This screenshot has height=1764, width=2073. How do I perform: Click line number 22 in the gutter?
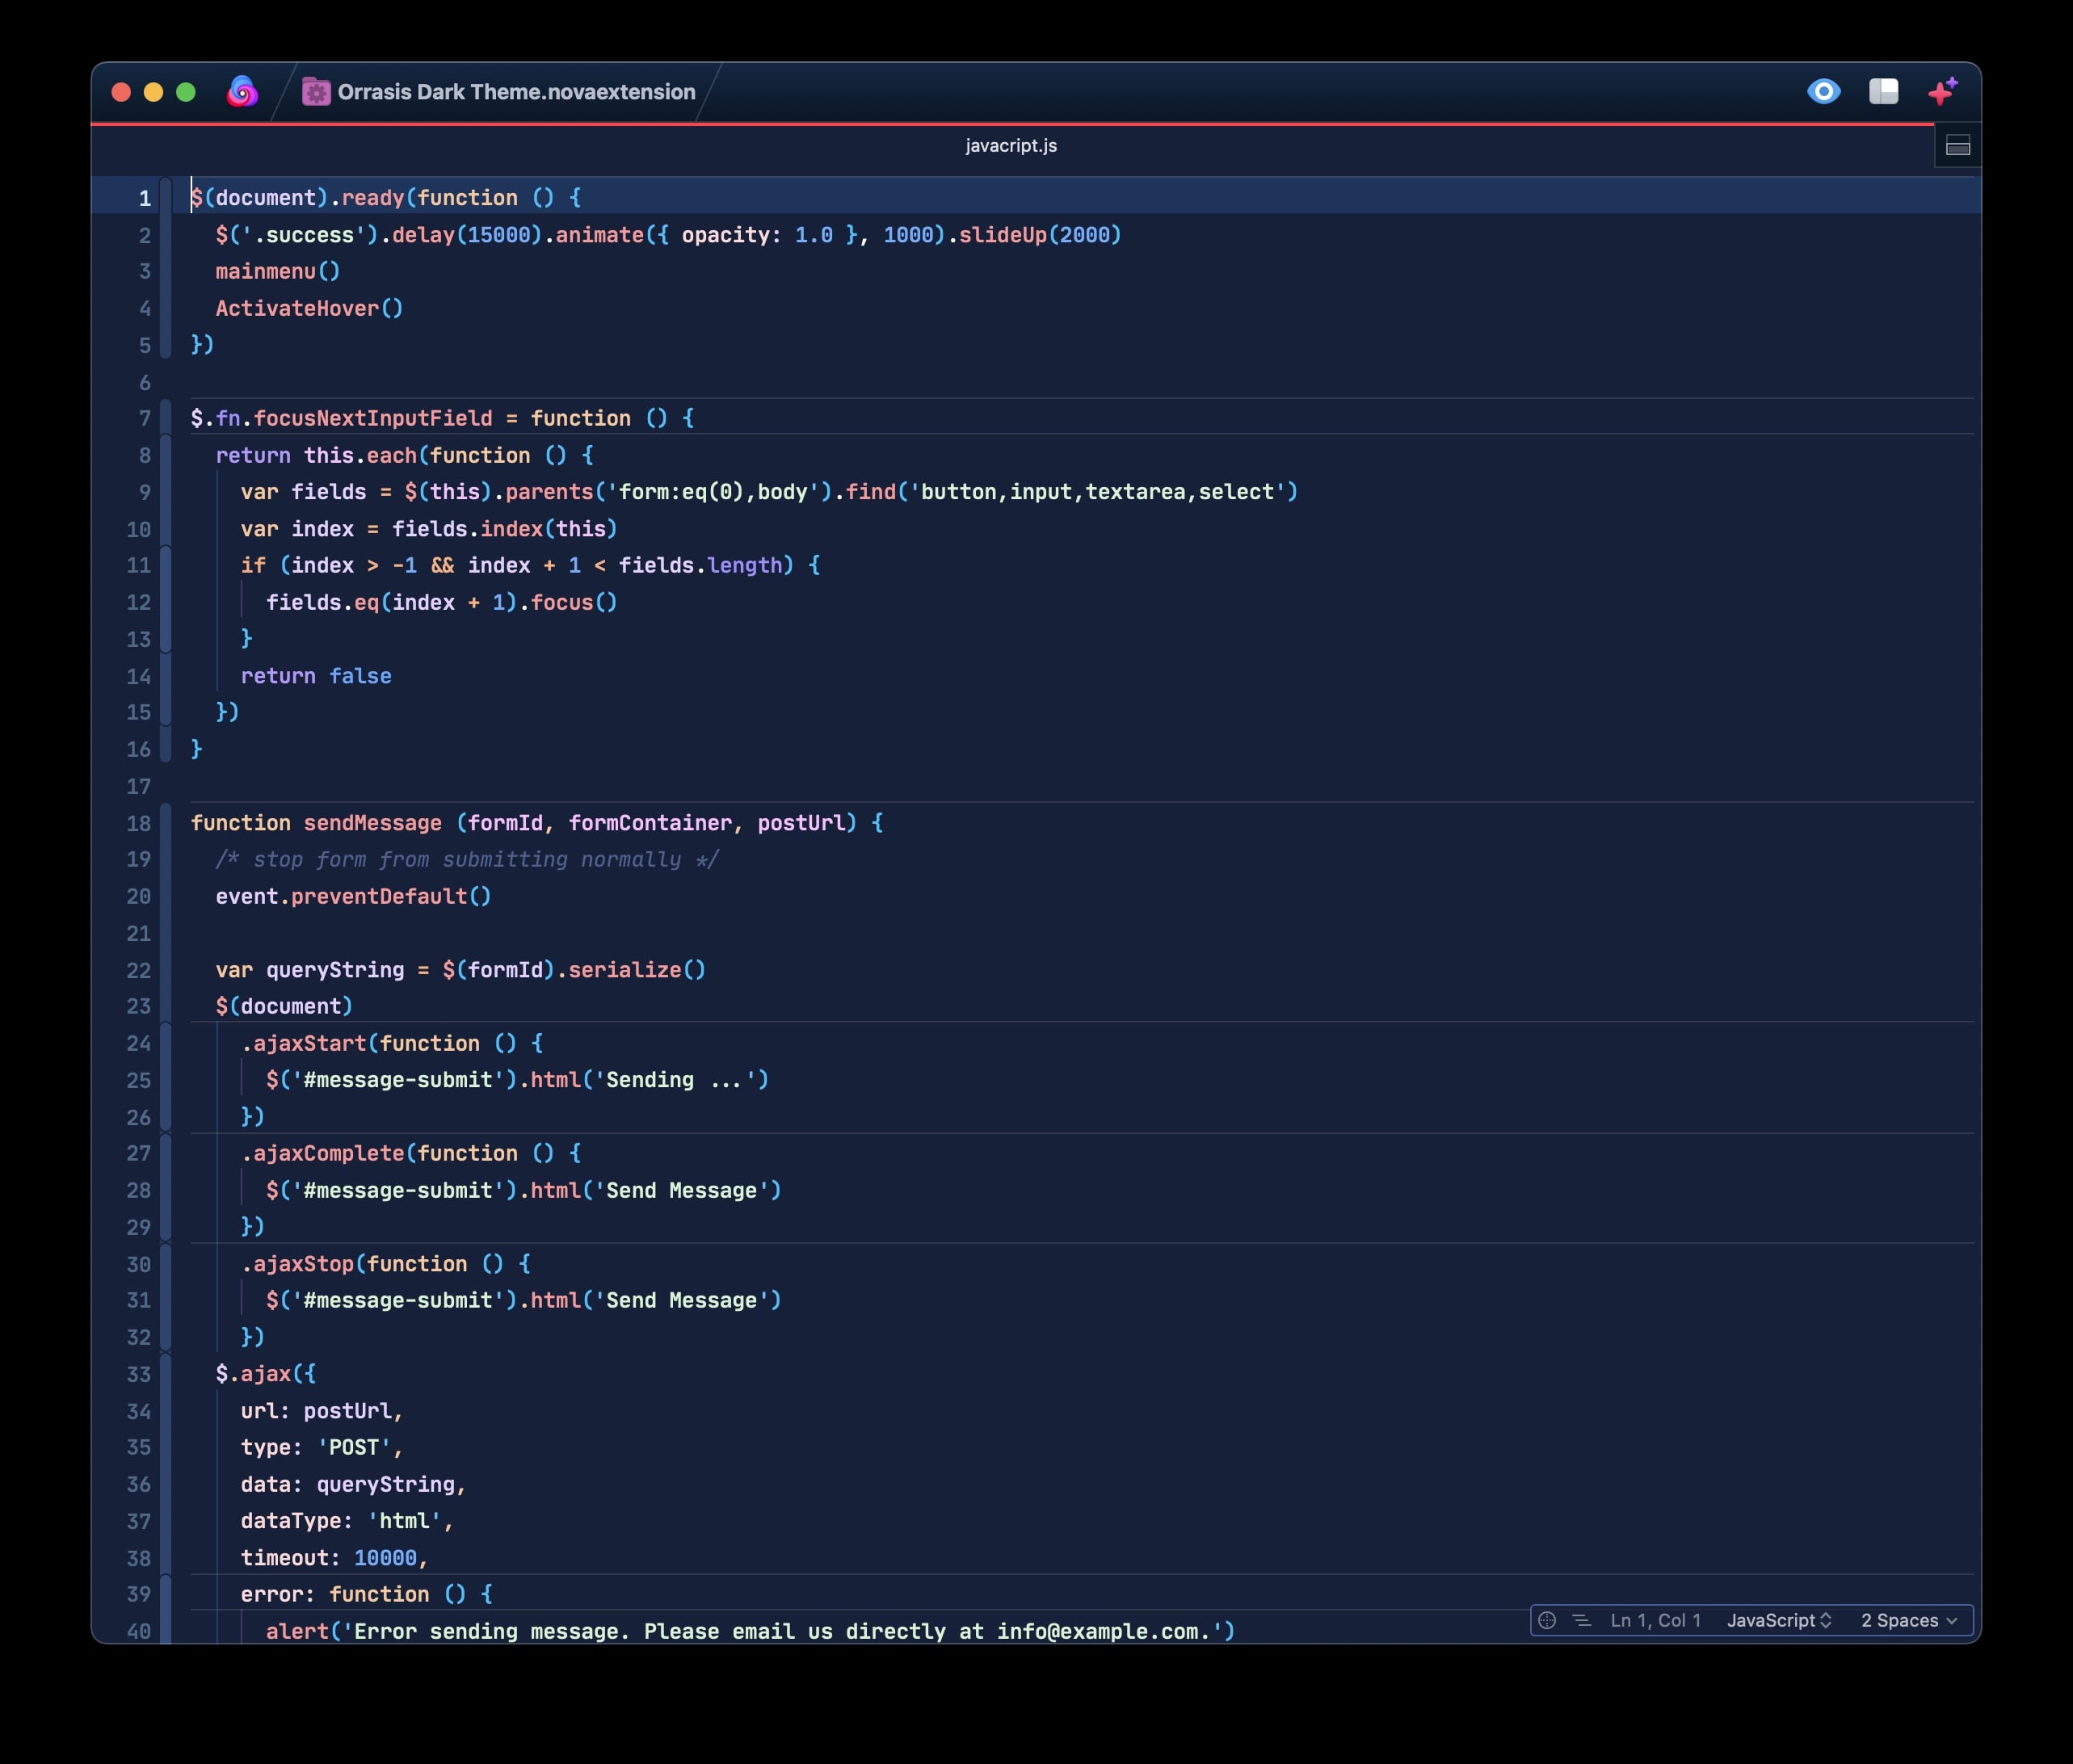138,970
